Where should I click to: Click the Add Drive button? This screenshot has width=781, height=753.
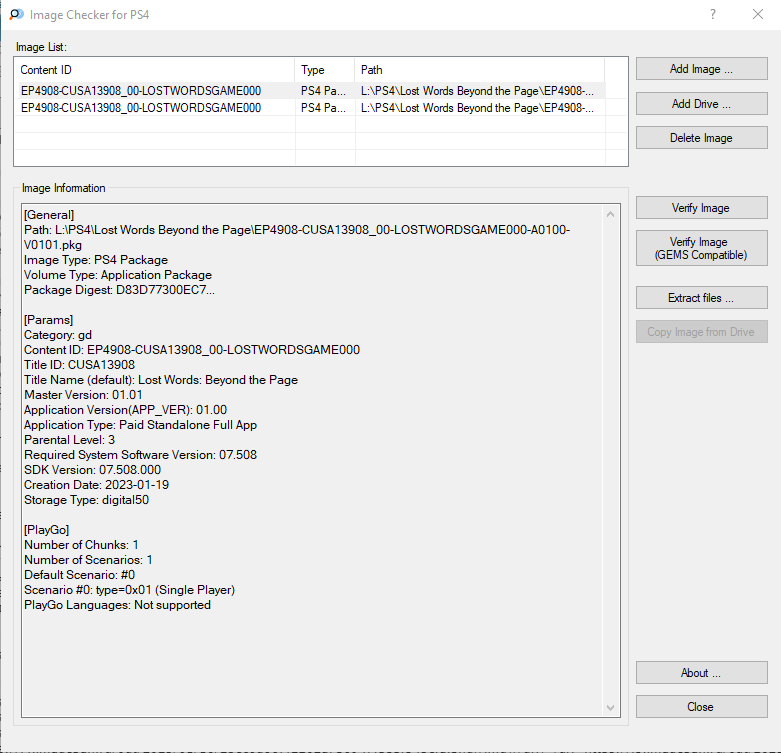701,104
